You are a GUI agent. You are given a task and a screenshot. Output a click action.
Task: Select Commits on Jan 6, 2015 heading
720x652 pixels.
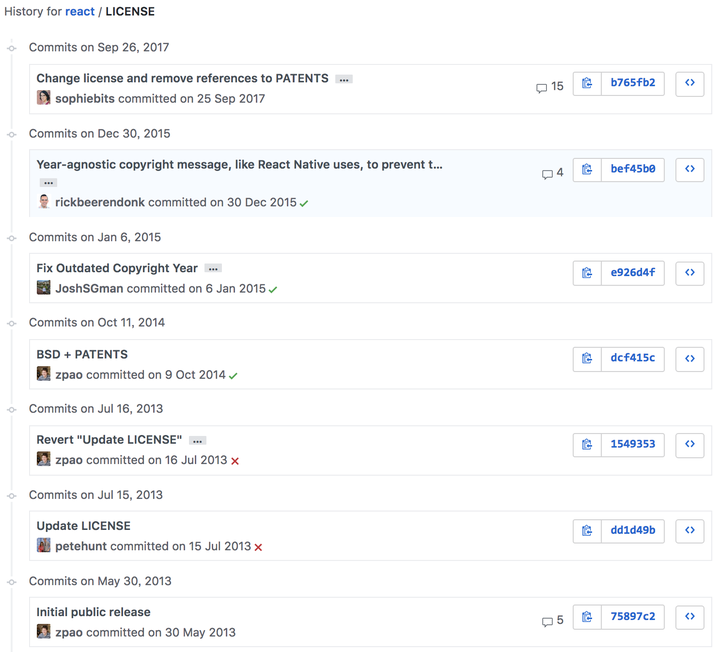click(x=95, y=237)
